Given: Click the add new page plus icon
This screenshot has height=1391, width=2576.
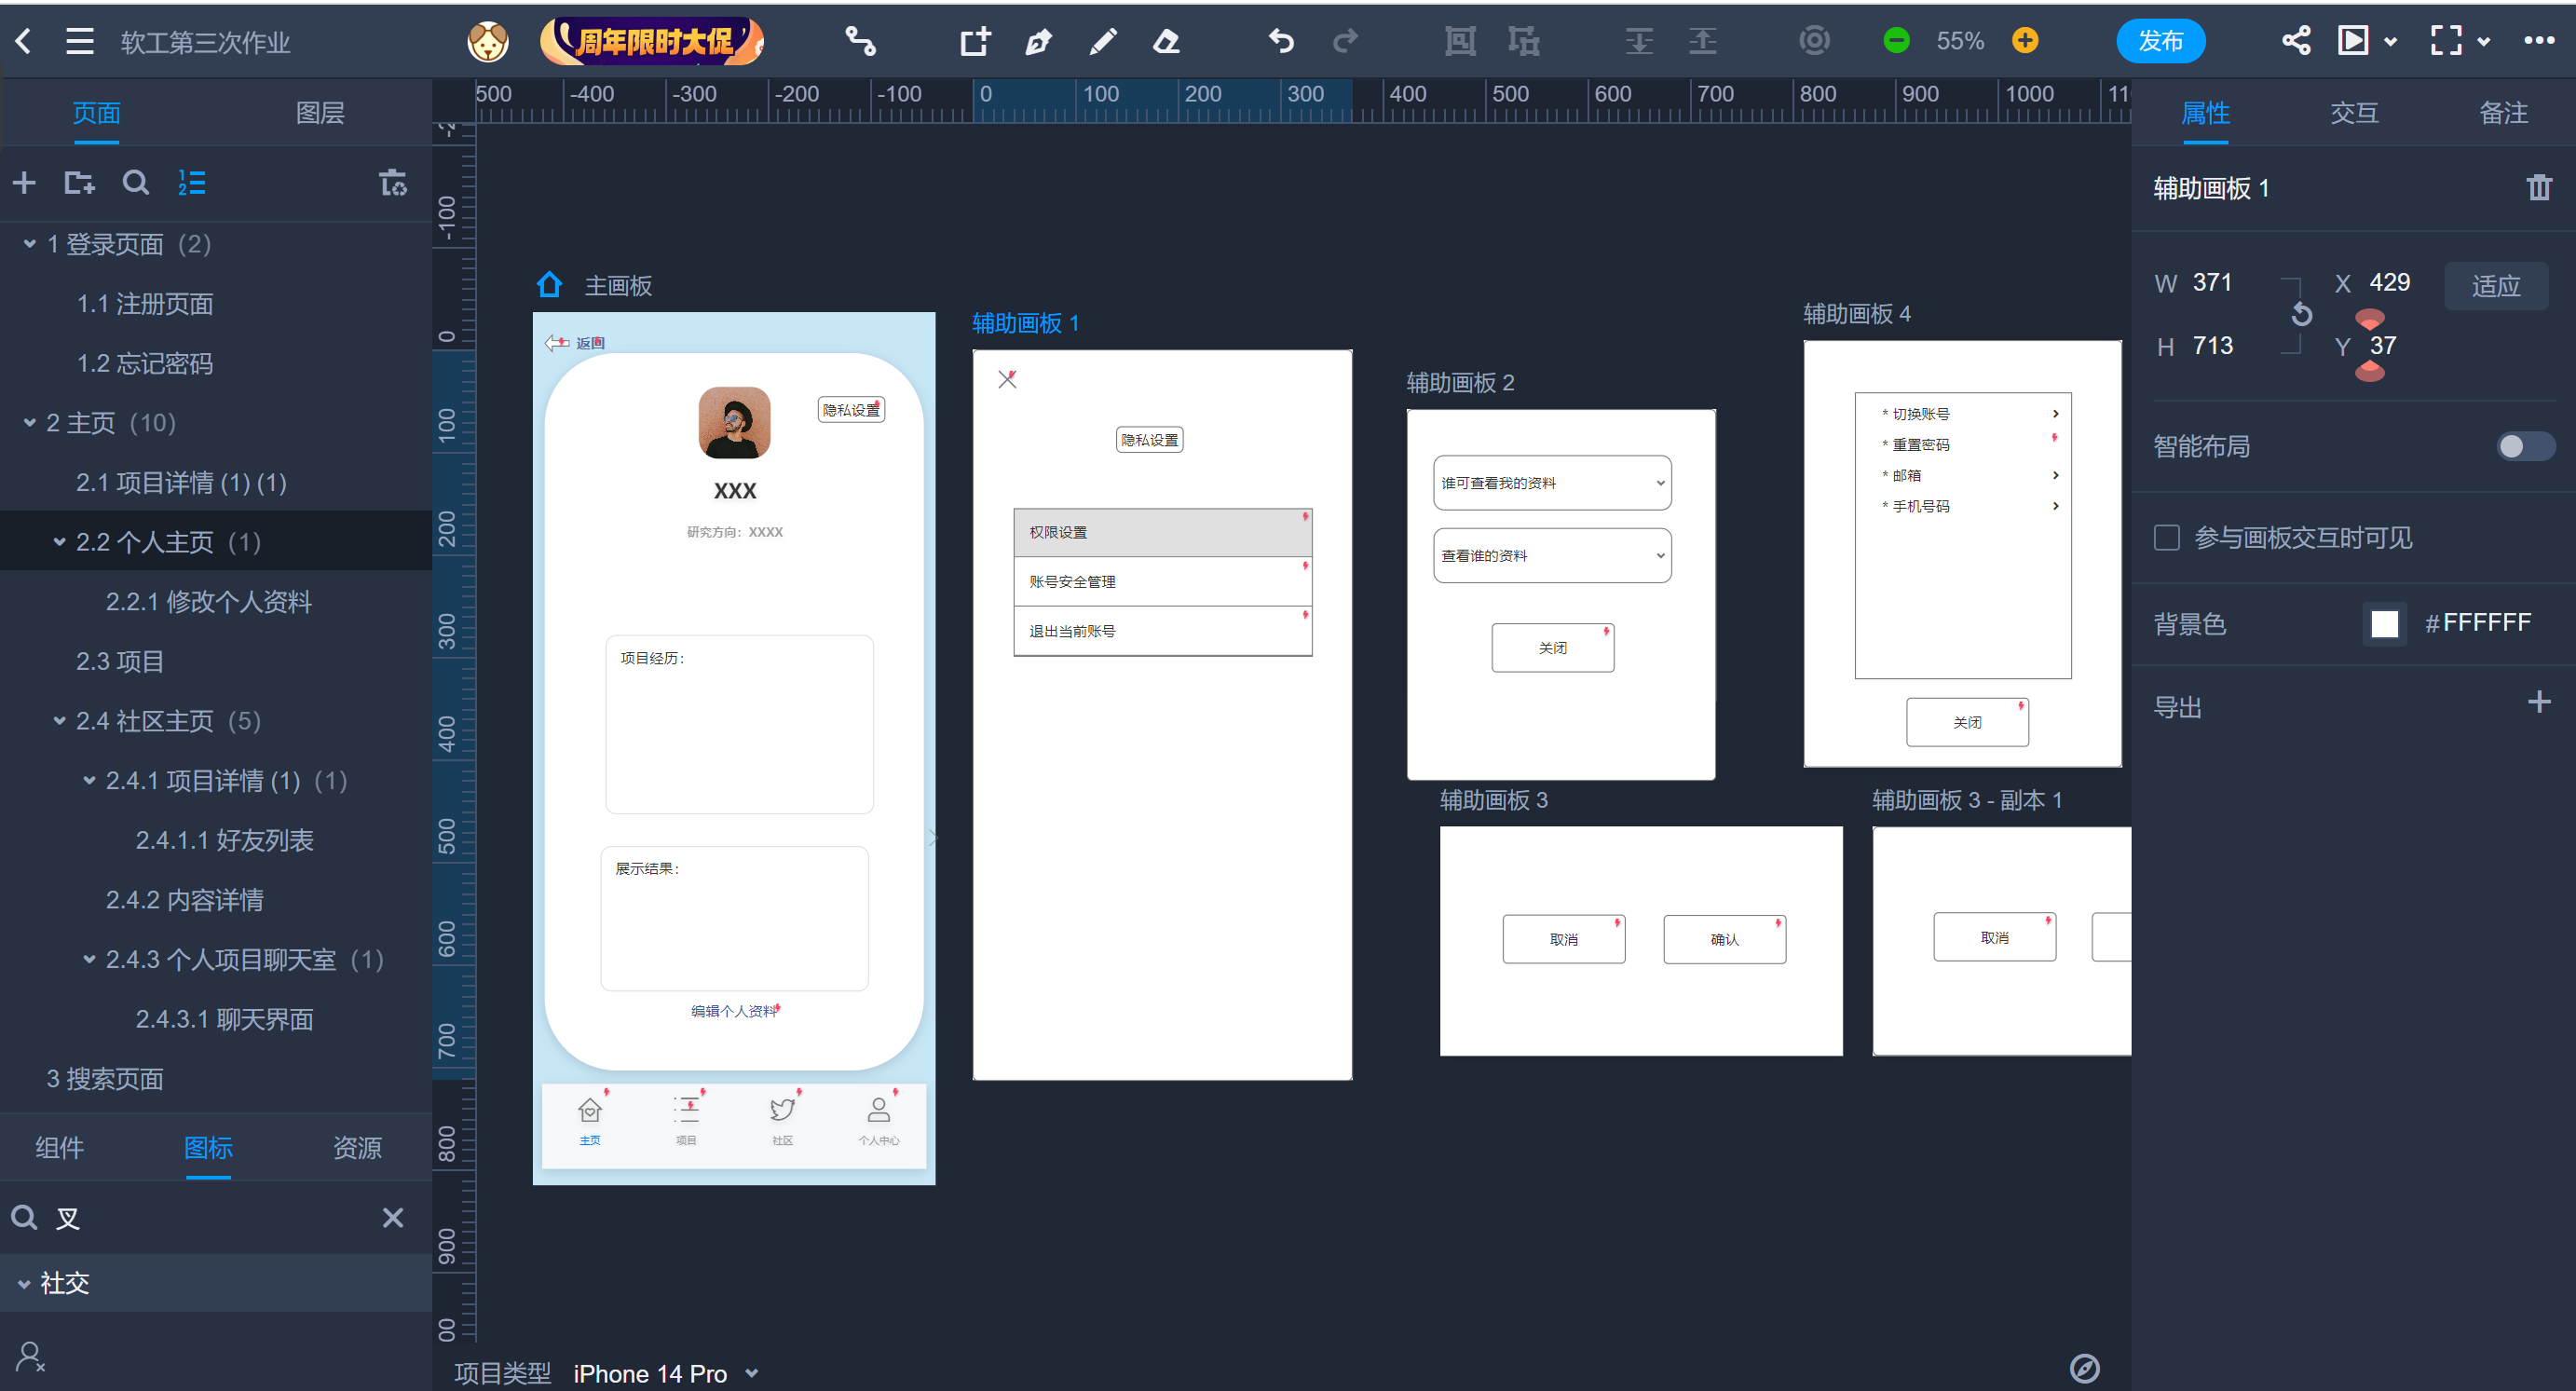Looking at the screenshot, I should click(24, 183).
